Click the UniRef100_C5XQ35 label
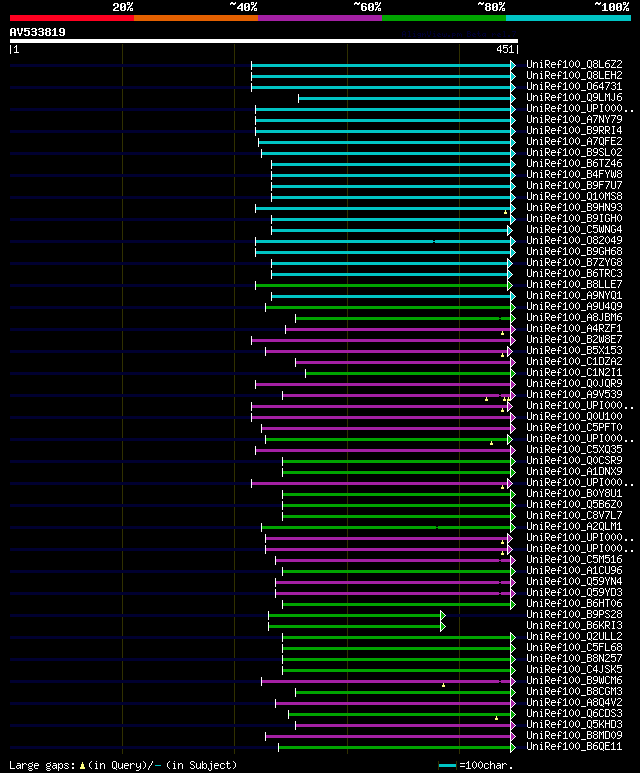Viewport: 640px width, 773px height. (x=574, y=450)
